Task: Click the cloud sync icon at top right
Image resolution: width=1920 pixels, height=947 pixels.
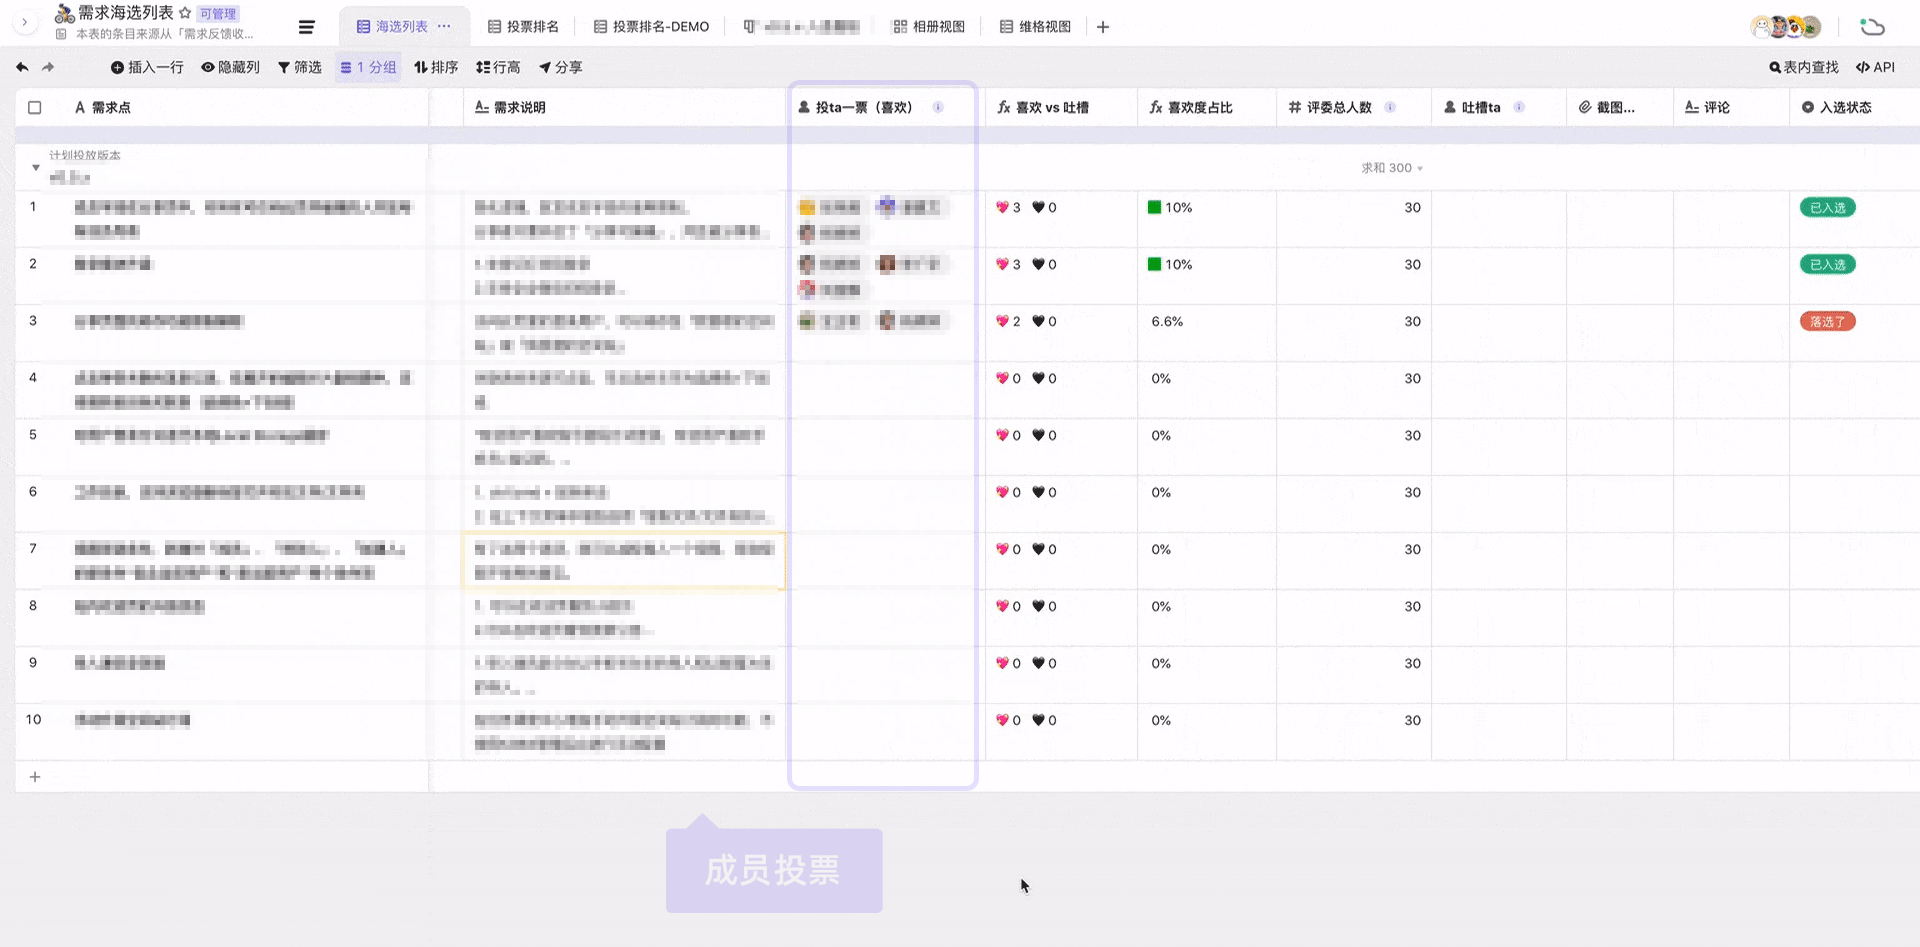Action: click(1872, 27)
